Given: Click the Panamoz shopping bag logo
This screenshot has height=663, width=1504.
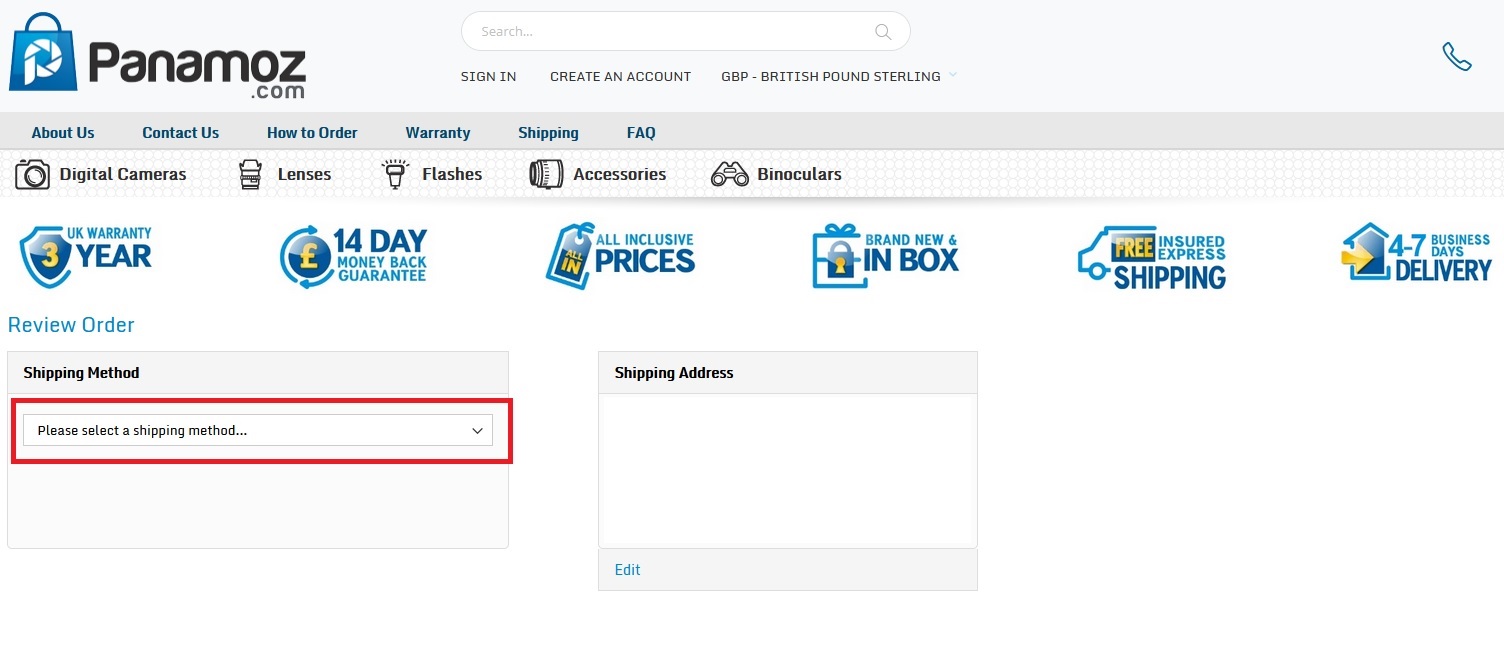Looking at the screenshot, I should tap(43, 52).
